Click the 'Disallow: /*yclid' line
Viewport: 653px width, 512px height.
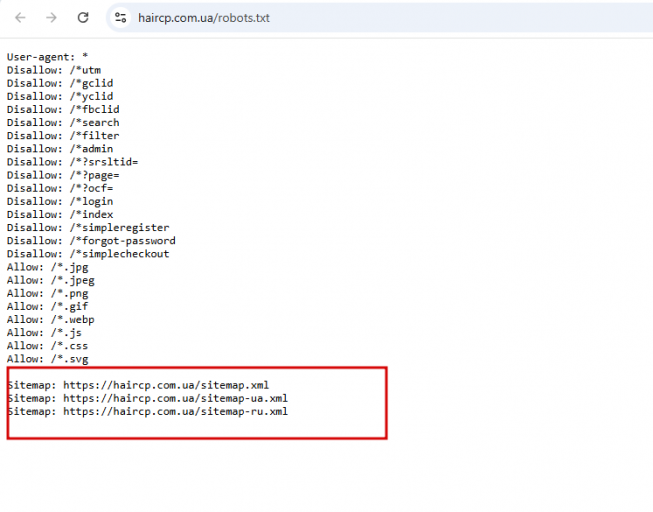point(60,96)
